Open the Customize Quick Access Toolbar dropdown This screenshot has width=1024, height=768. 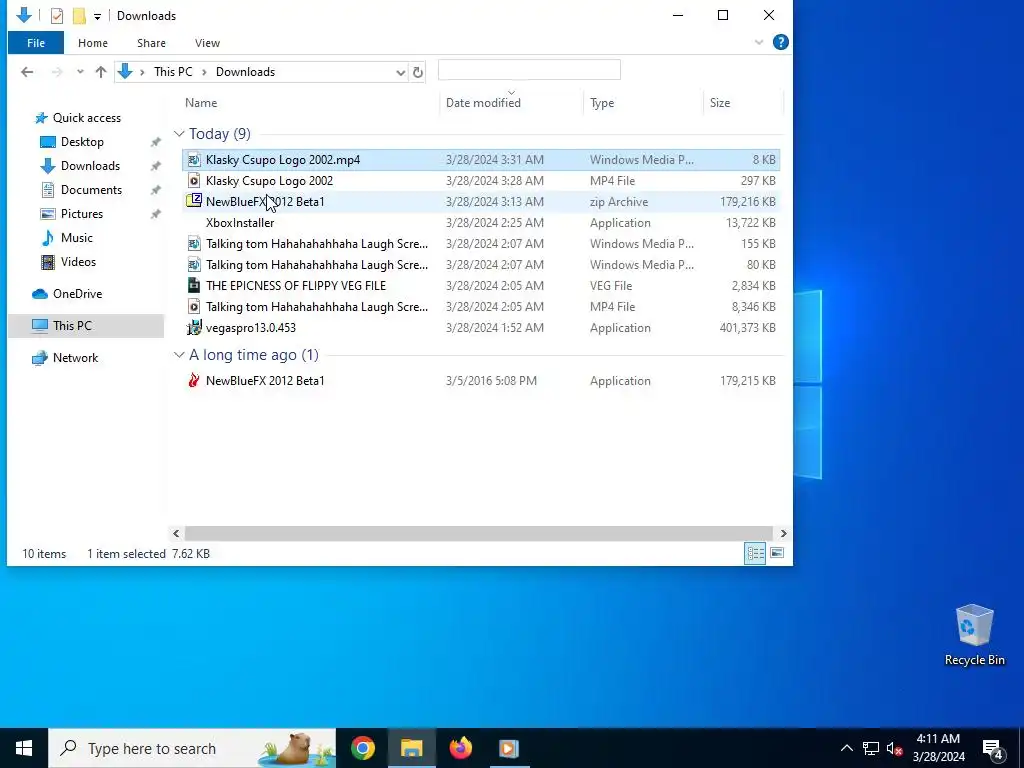(97, 16)
